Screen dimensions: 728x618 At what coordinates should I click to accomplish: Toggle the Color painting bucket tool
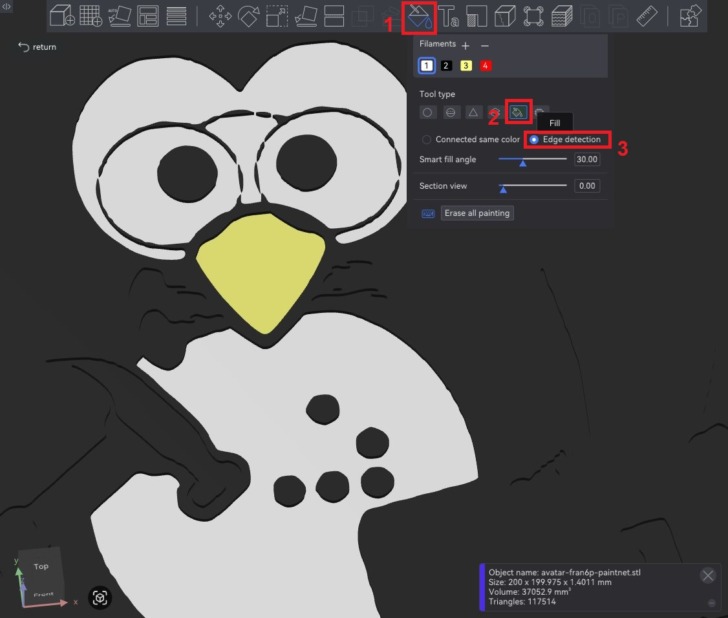tap(419, 18)
